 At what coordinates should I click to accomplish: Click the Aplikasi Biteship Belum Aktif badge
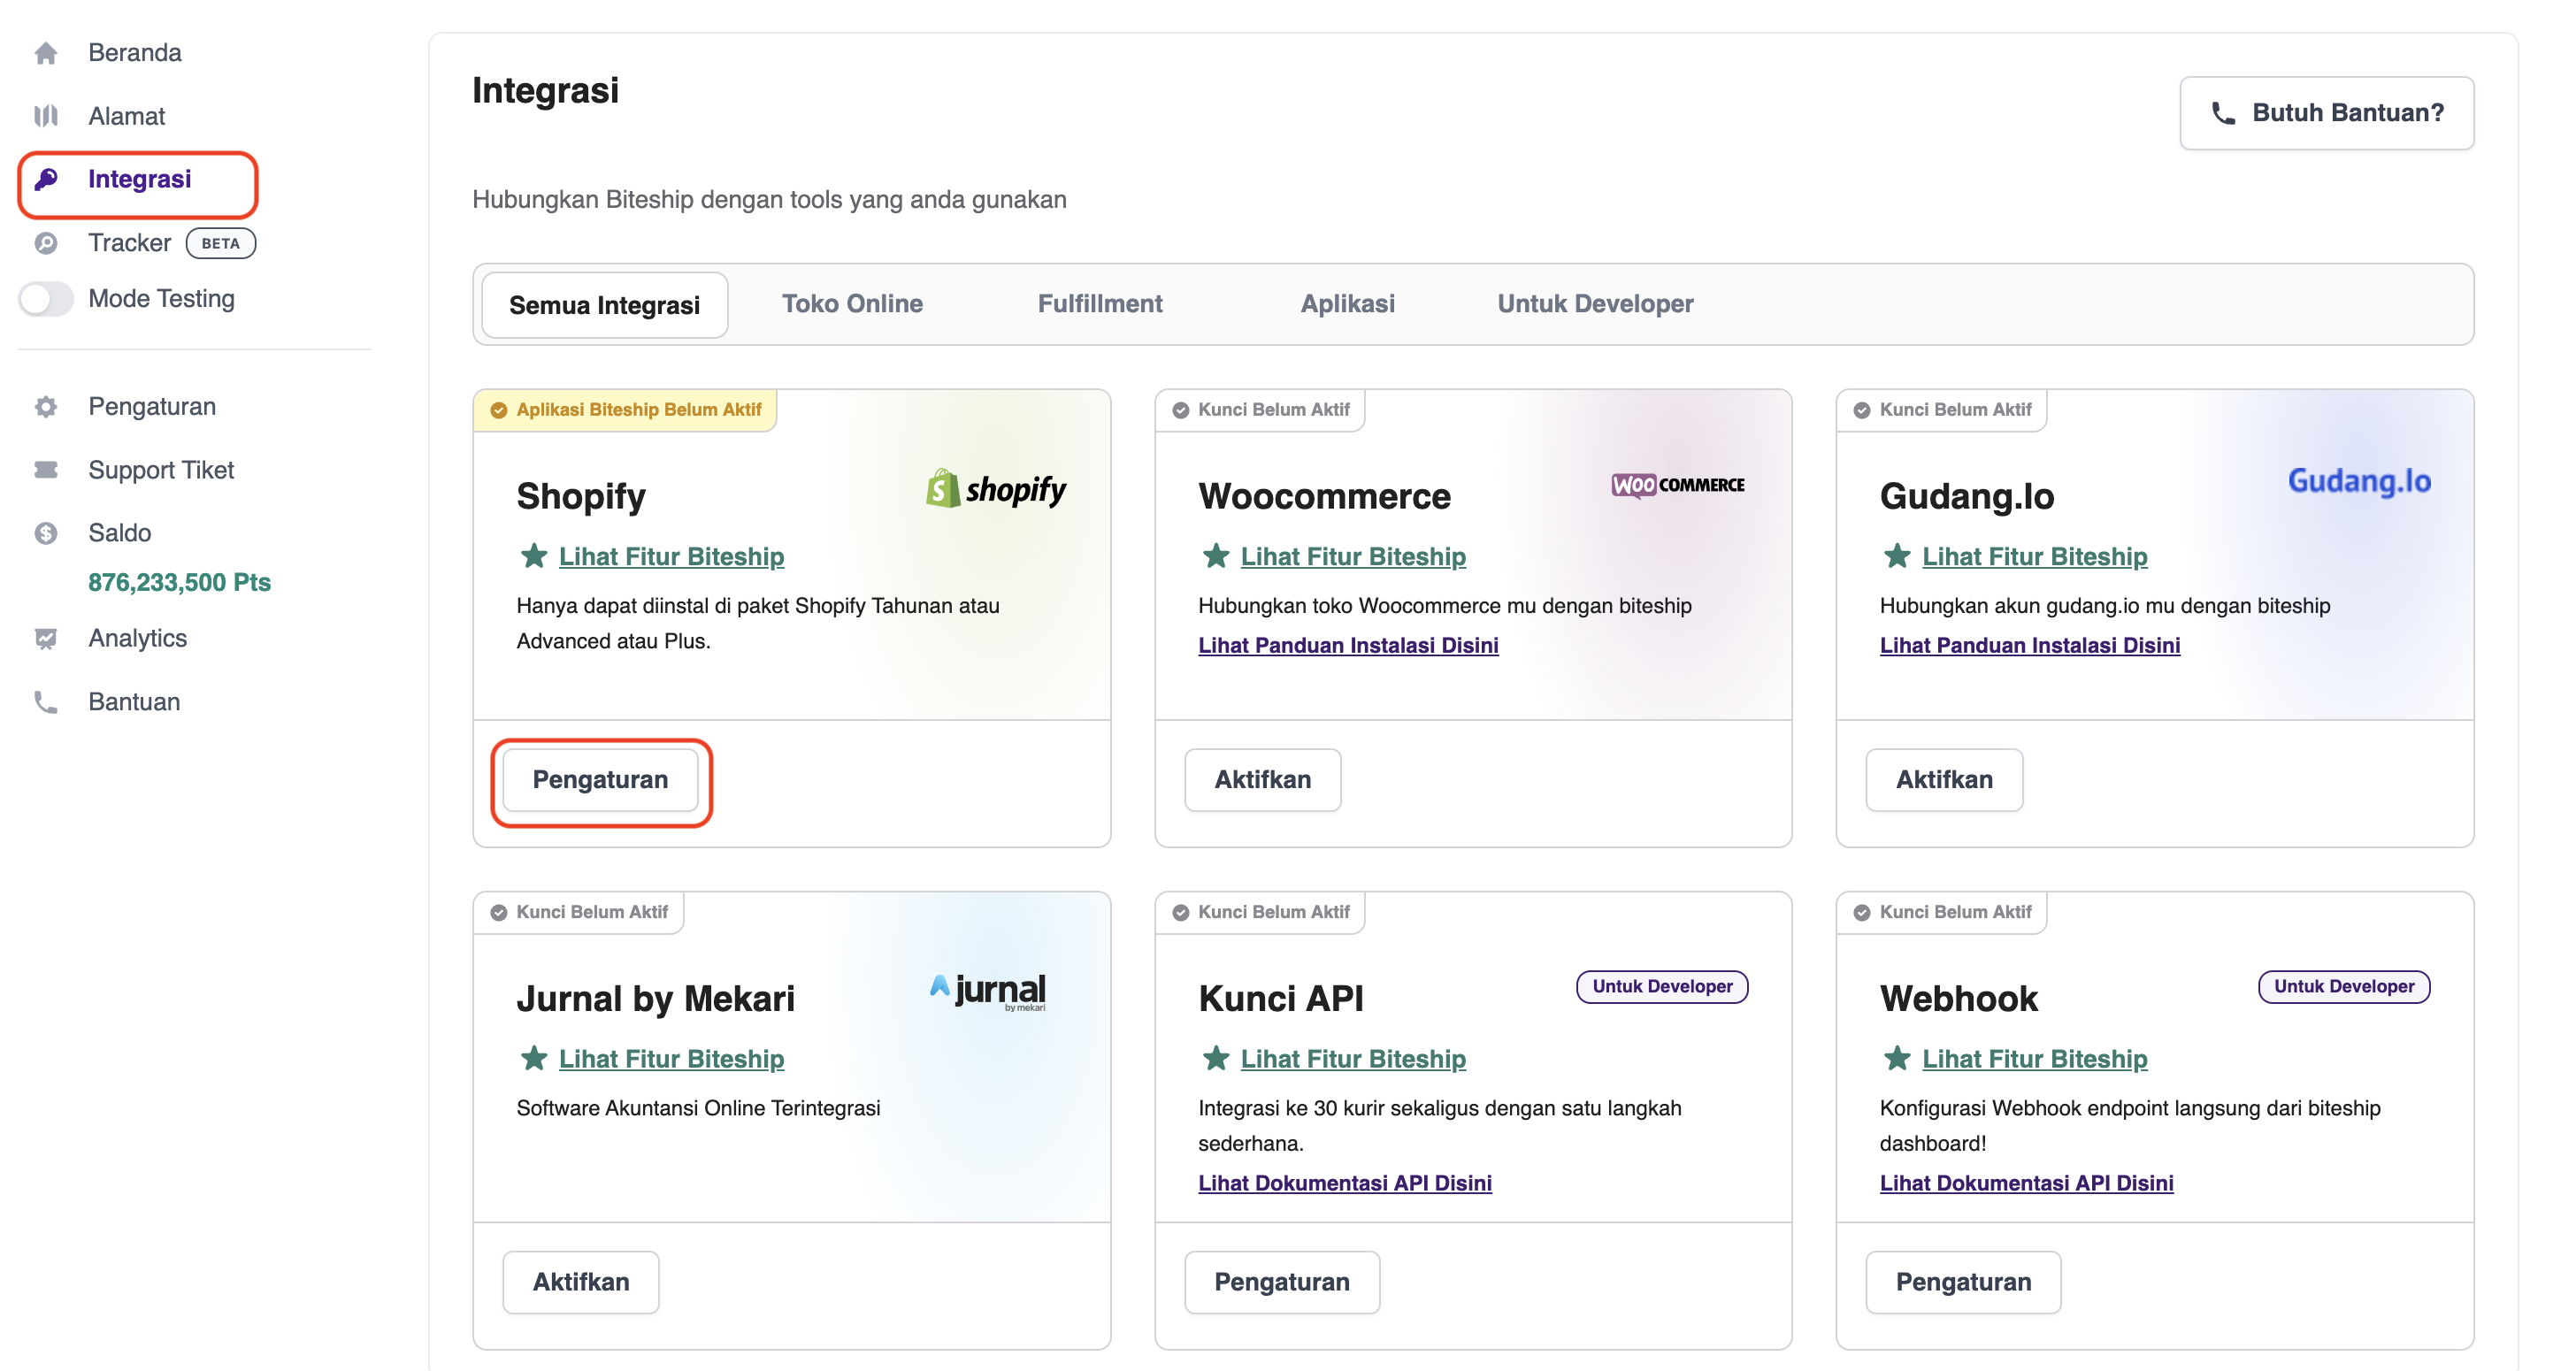point(626,410)
